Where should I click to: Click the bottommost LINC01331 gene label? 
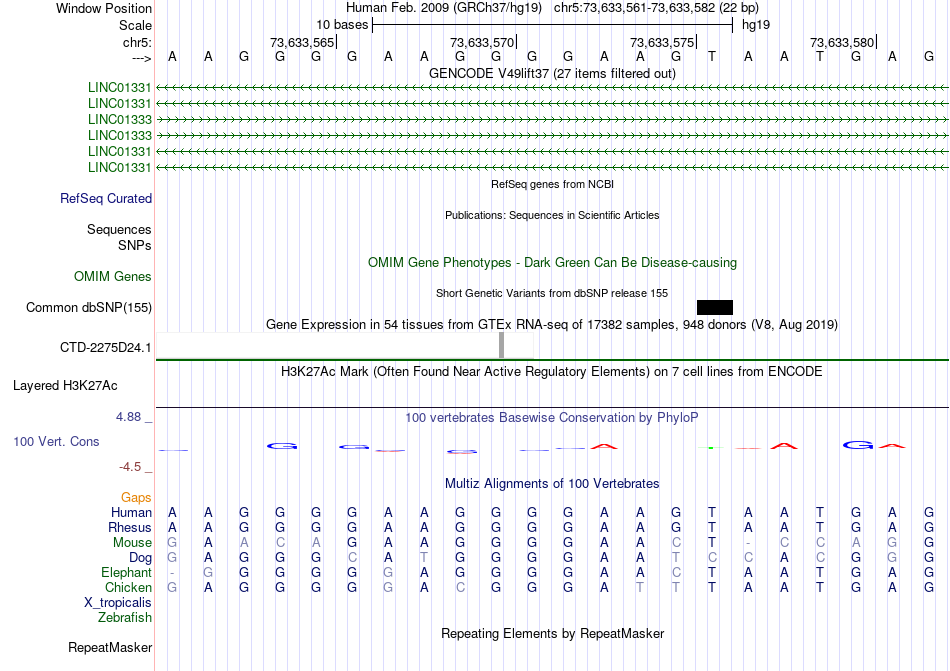(x=119, y=167)
